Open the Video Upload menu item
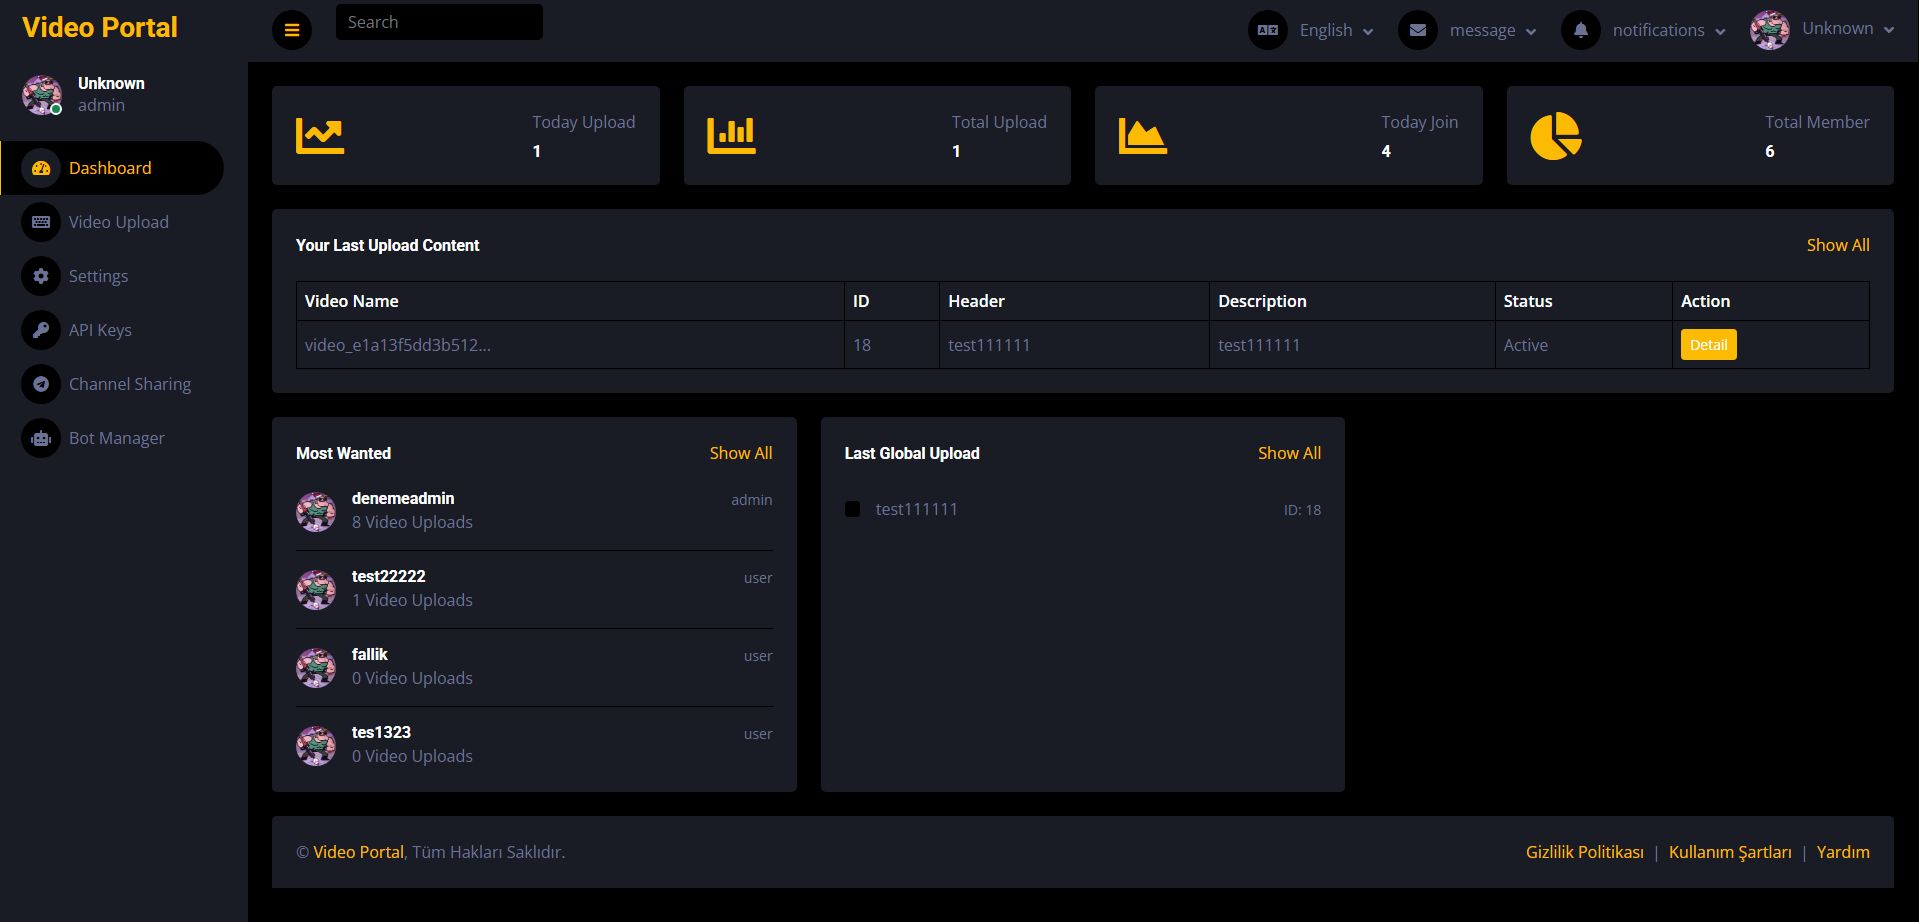Image resolution: width=1919 pixels, height=922 pixels. point(118,222)
